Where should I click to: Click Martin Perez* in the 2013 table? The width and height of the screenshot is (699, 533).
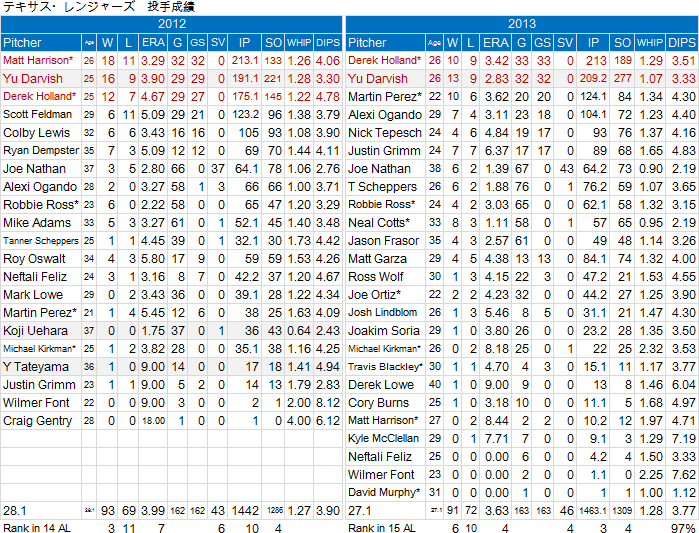pyautogui.click(x=385, y=96)
